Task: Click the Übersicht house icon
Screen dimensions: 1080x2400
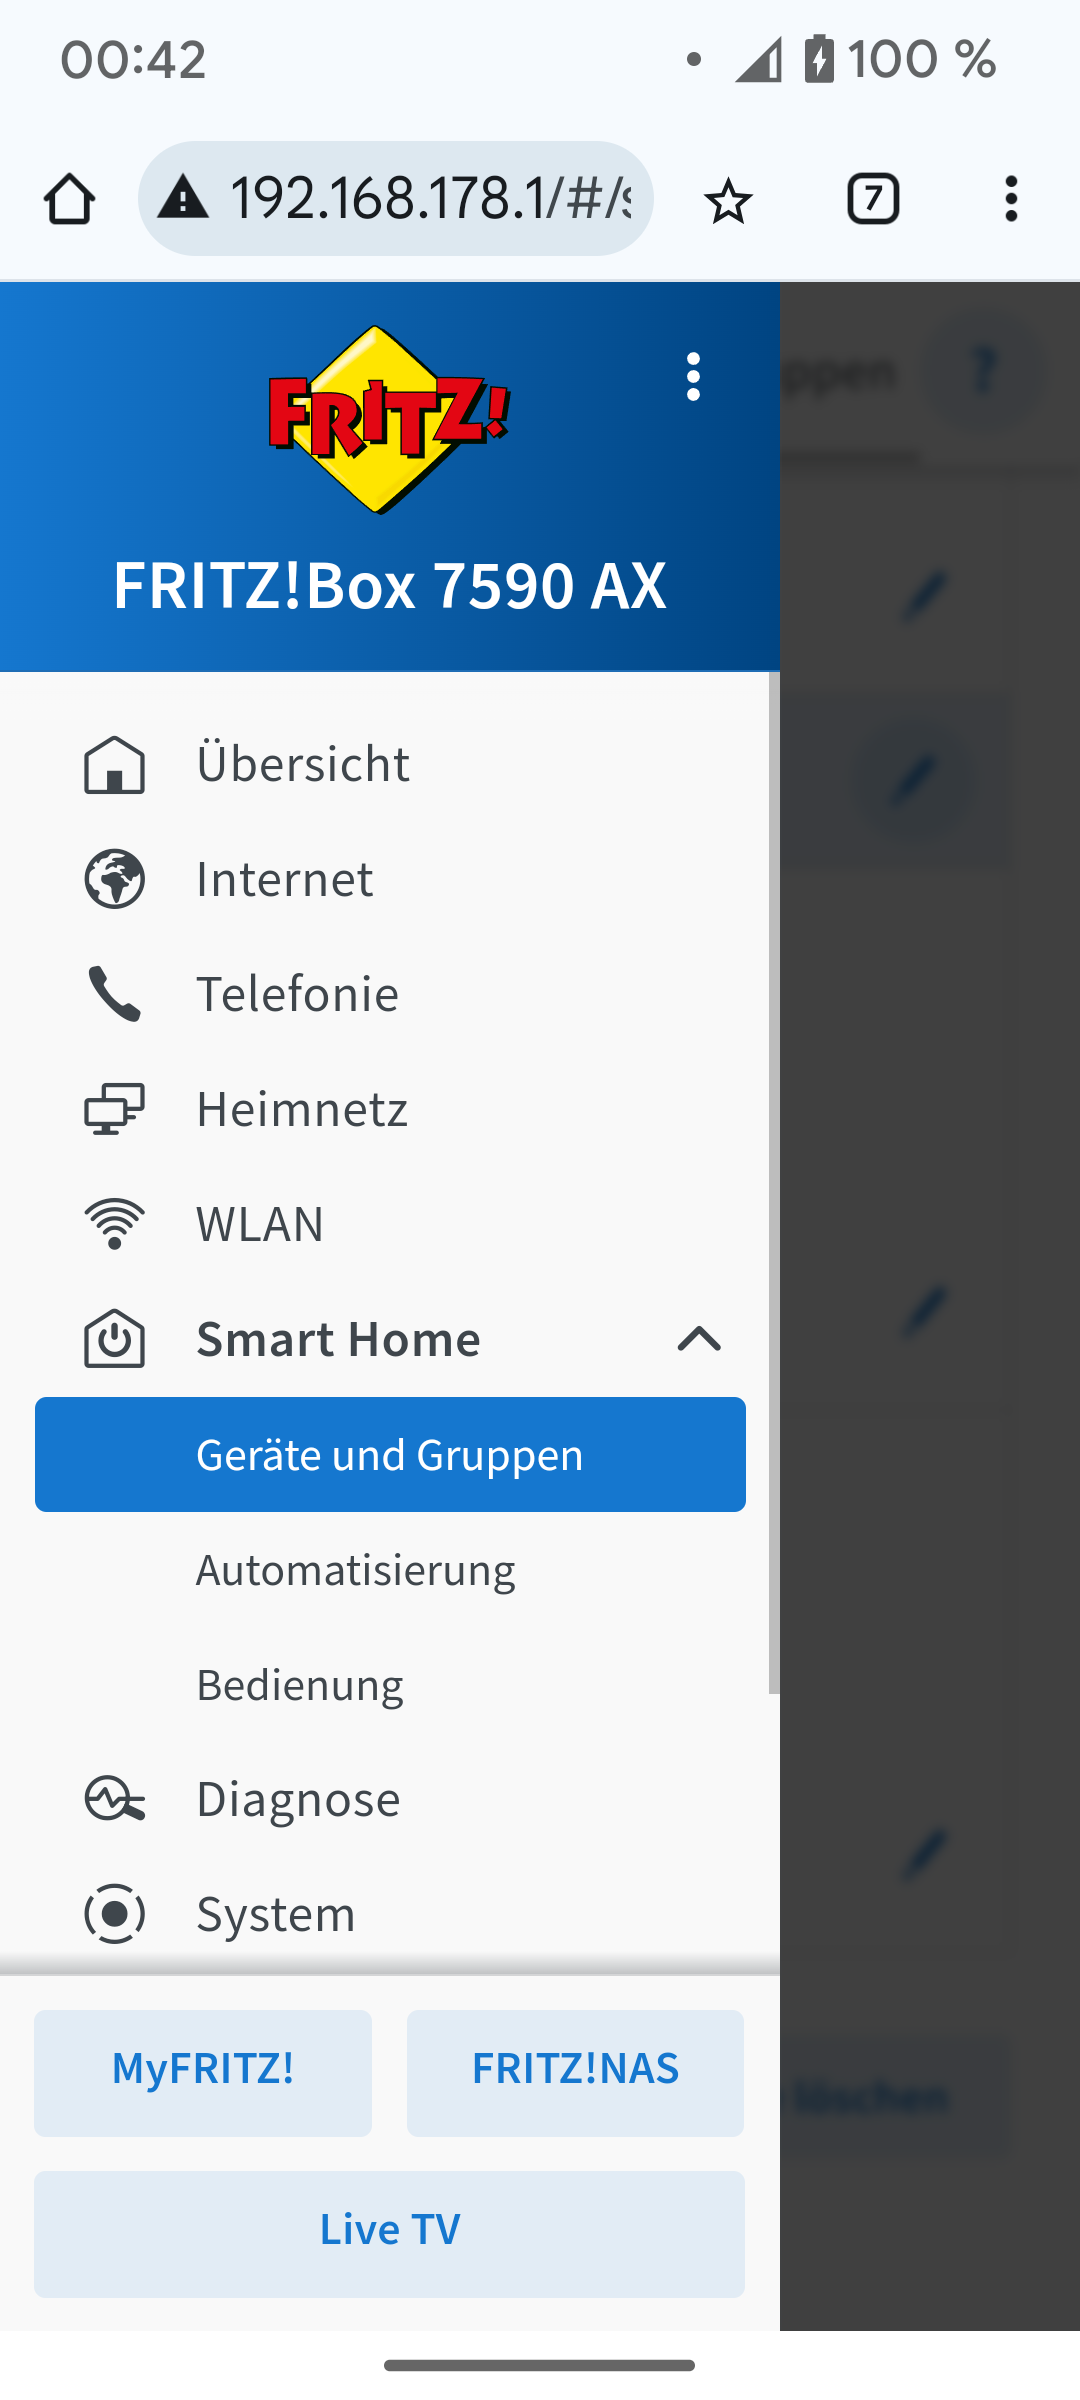Action: click(114, 764)
